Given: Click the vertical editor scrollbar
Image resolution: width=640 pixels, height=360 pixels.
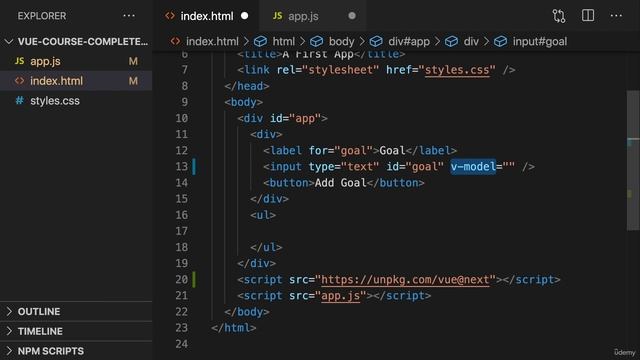Looking at the screenshot, I should click(x=633, y=160).
